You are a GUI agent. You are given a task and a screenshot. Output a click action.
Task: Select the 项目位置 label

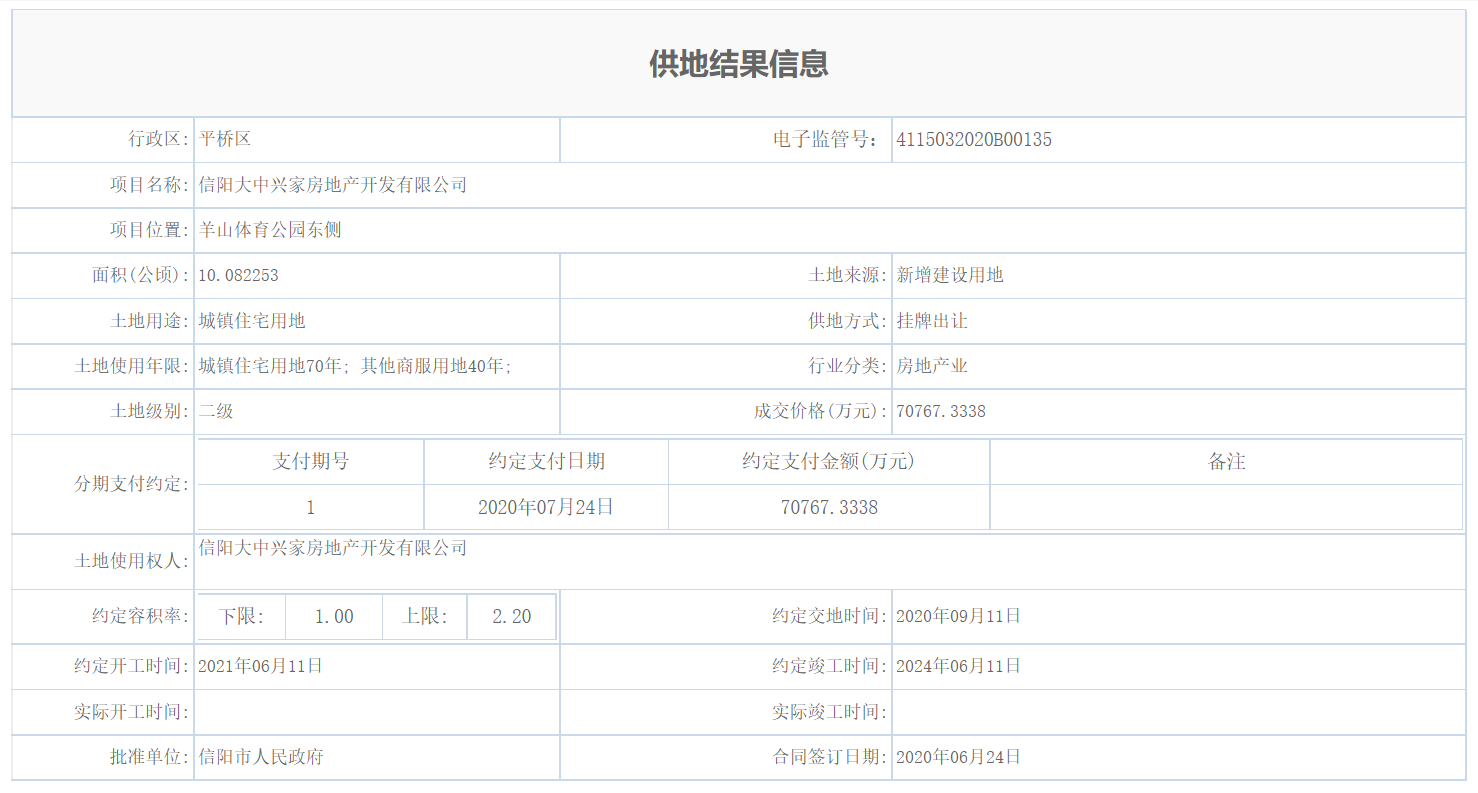[150, 230]
